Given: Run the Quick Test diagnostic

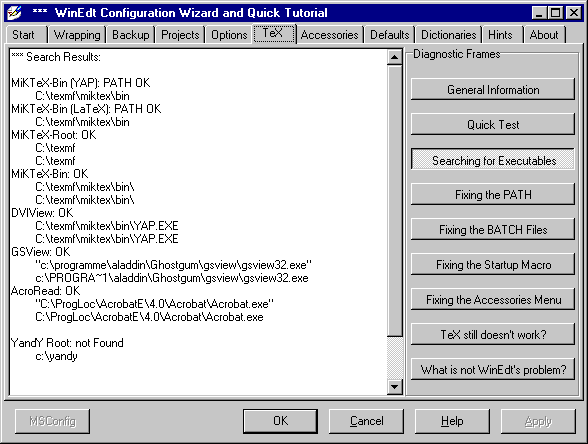Looking at the screenshot, I should click(x=493, y=124).
